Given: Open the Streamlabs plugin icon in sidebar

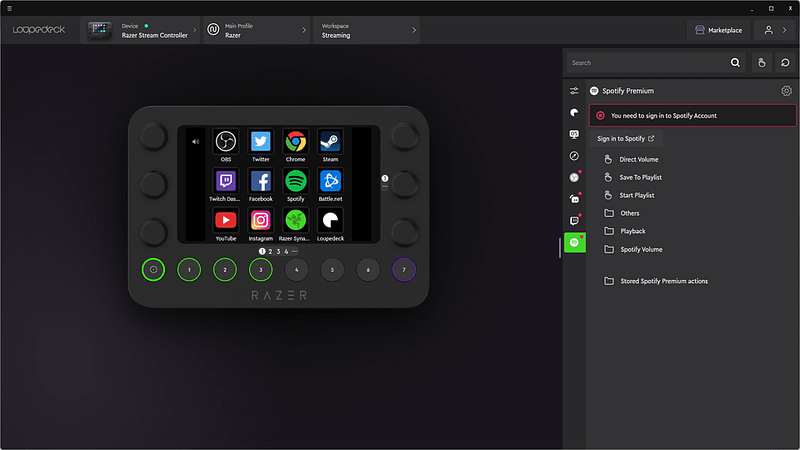Looking at the screenshot, I should pos(574,199).
